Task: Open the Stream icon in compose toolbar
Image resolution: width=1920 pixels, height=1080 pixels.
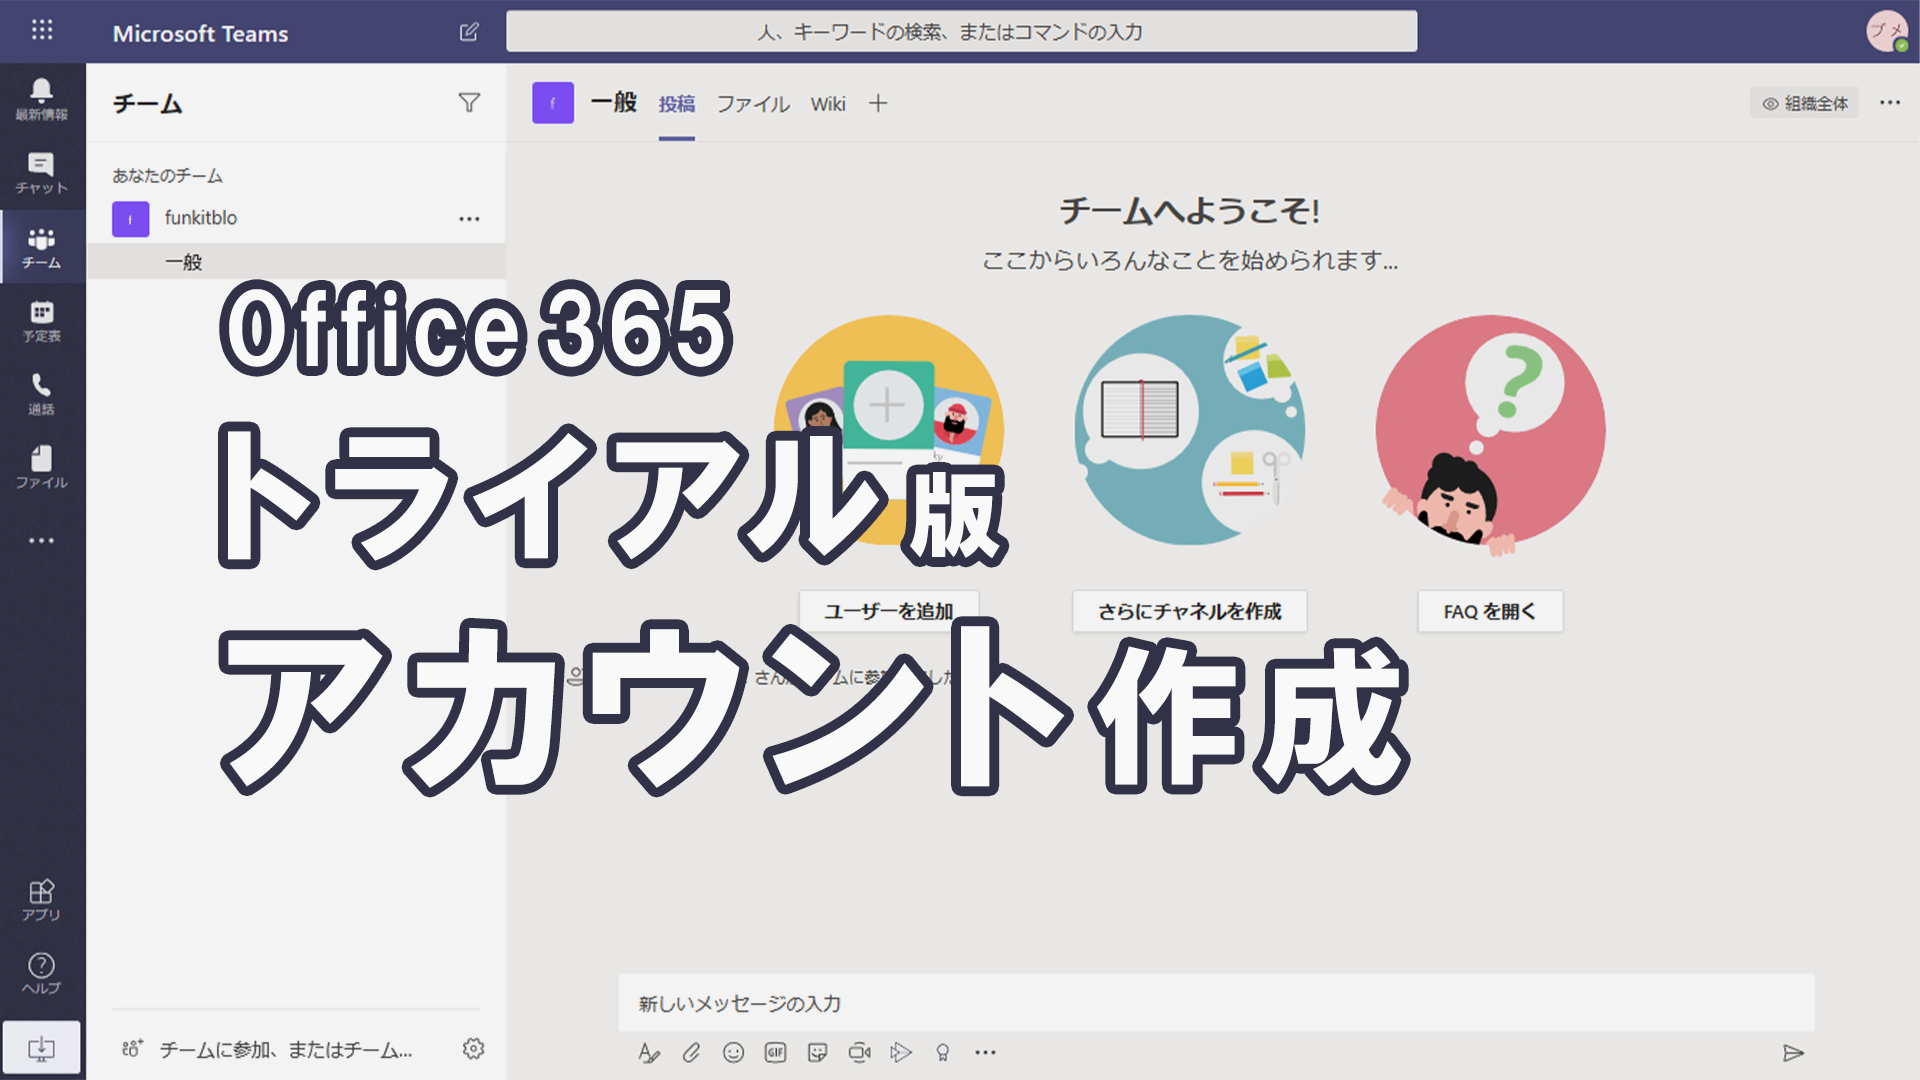Action: click(901, 1052)
